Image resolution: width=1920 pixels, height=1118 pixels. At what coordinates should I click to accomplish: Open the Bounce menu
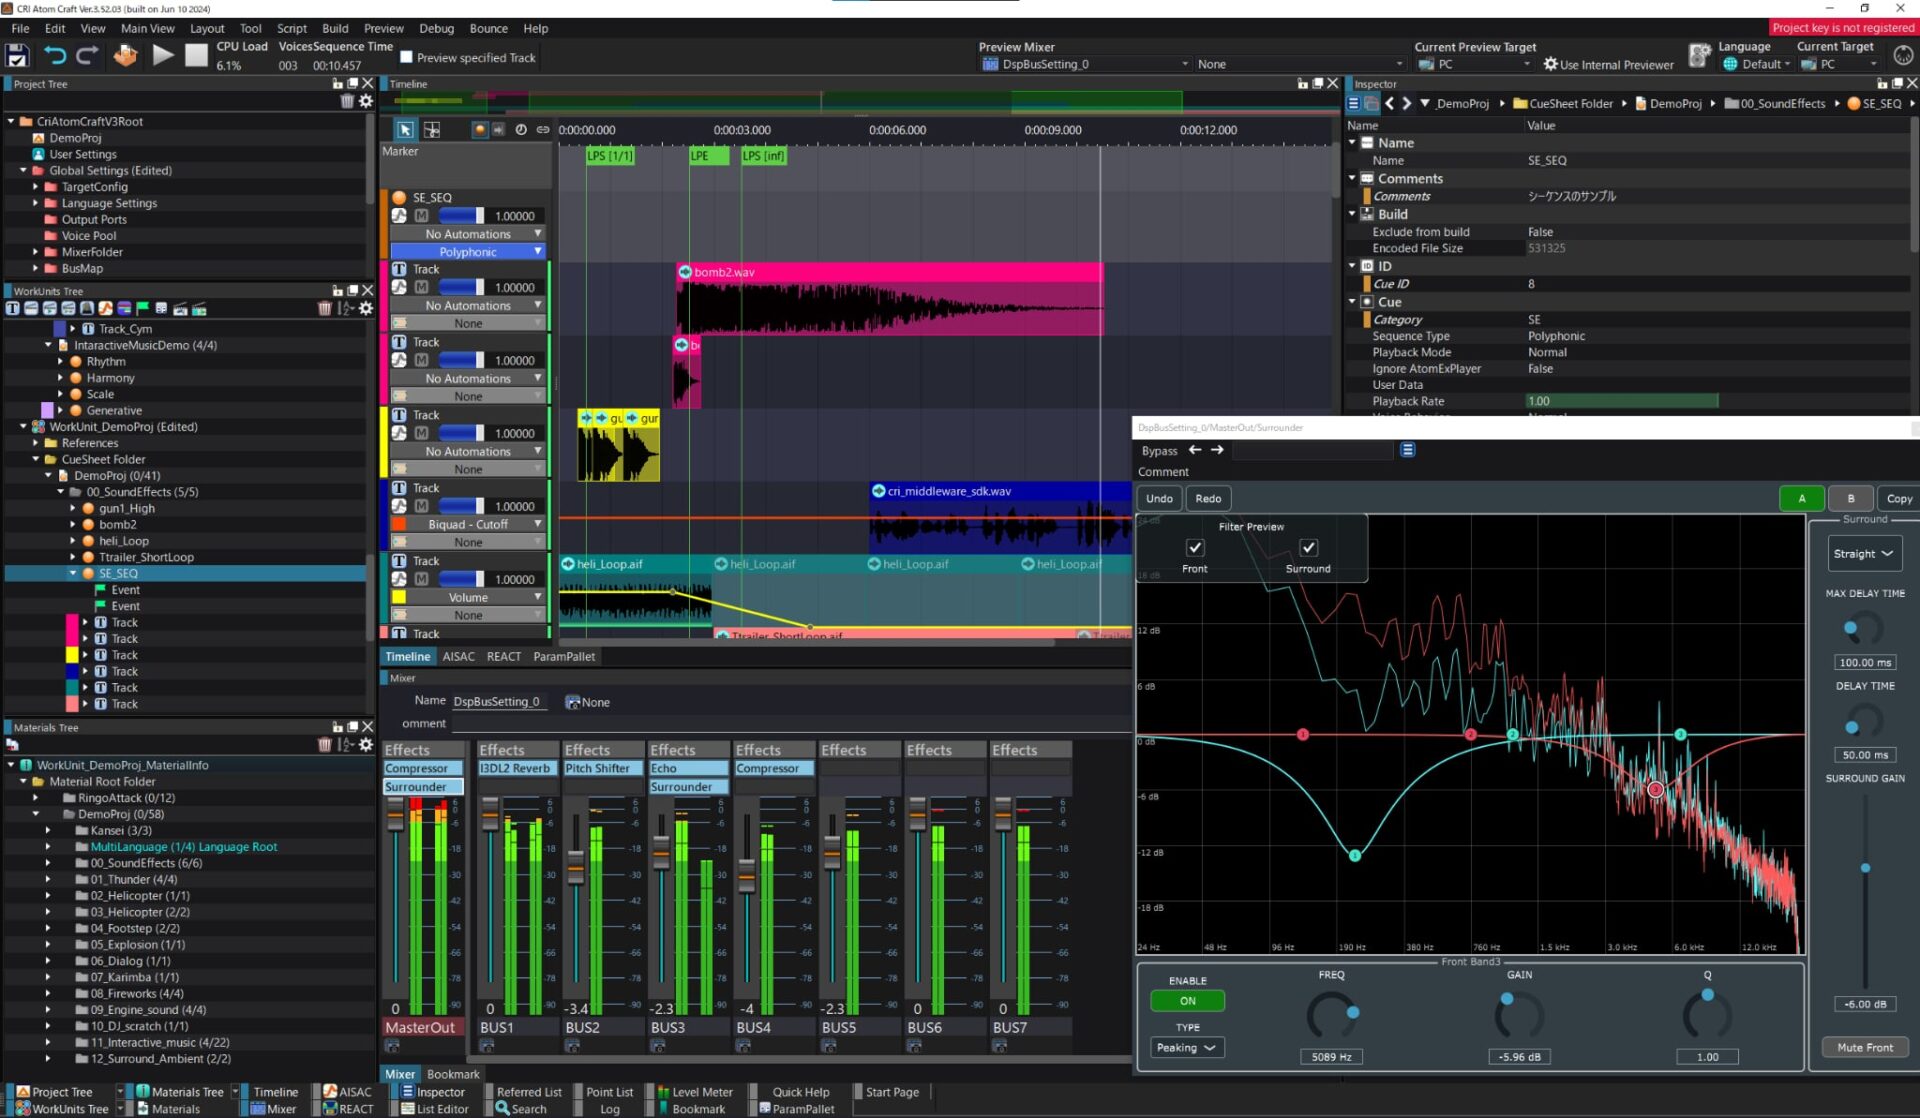(x=488, y=28)
